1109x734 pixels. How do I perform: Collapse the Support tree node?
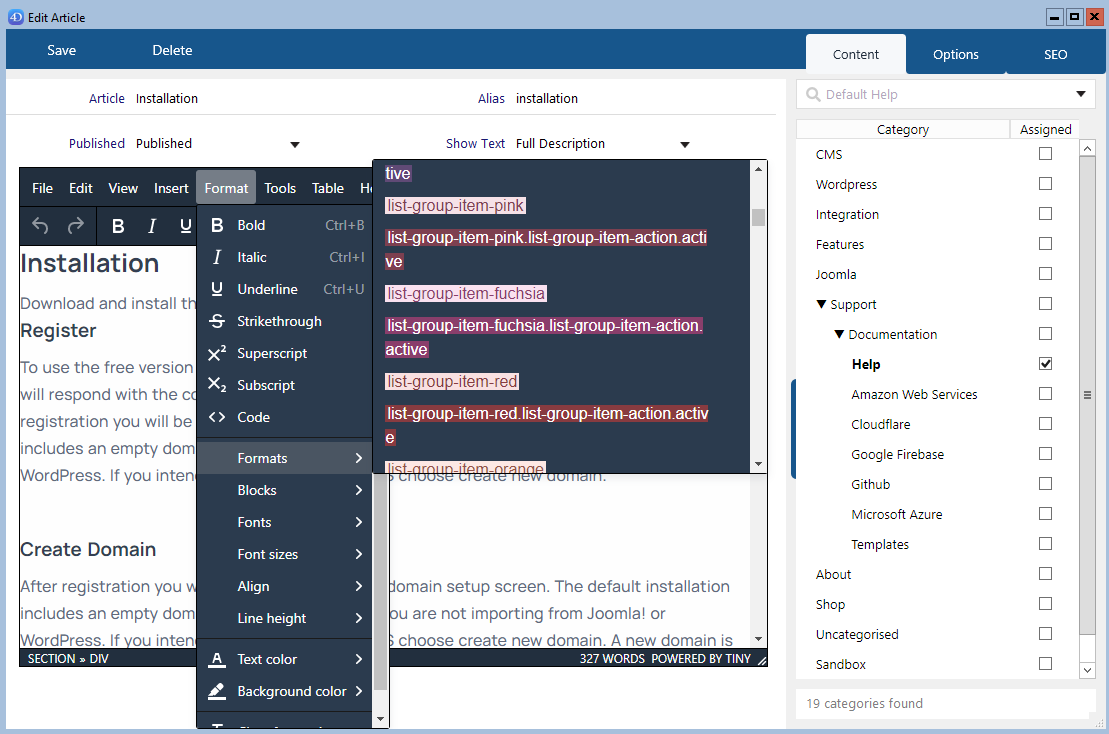tap(821, 305)
